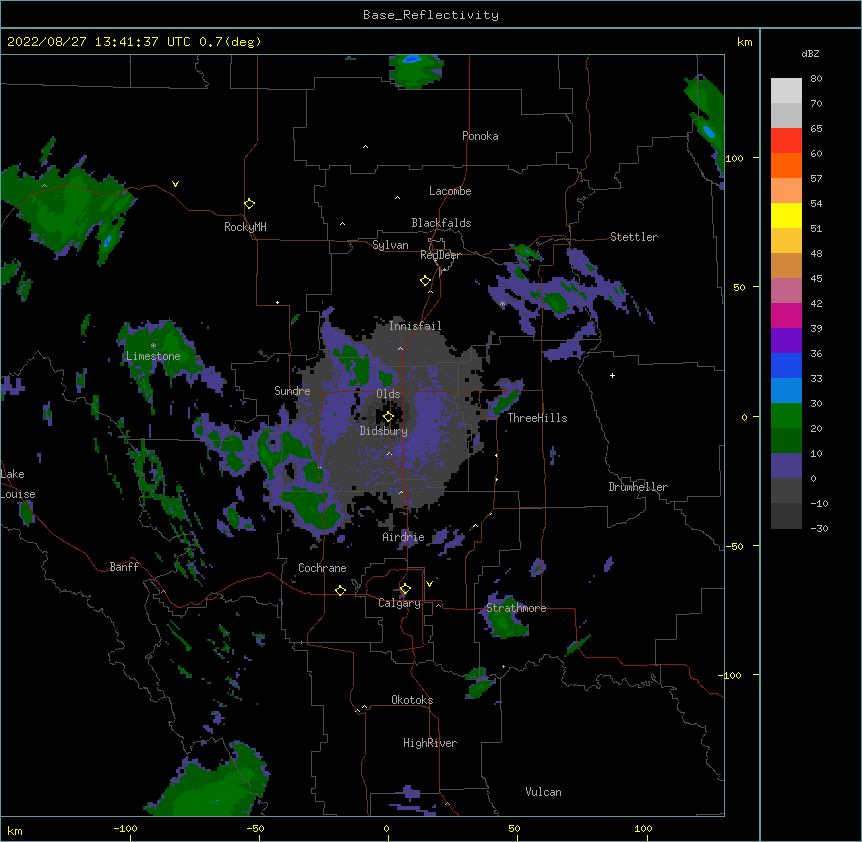Click the -100 tick on the bottom axis
Viewport: 862px width, 842px height.
point(125,828)
